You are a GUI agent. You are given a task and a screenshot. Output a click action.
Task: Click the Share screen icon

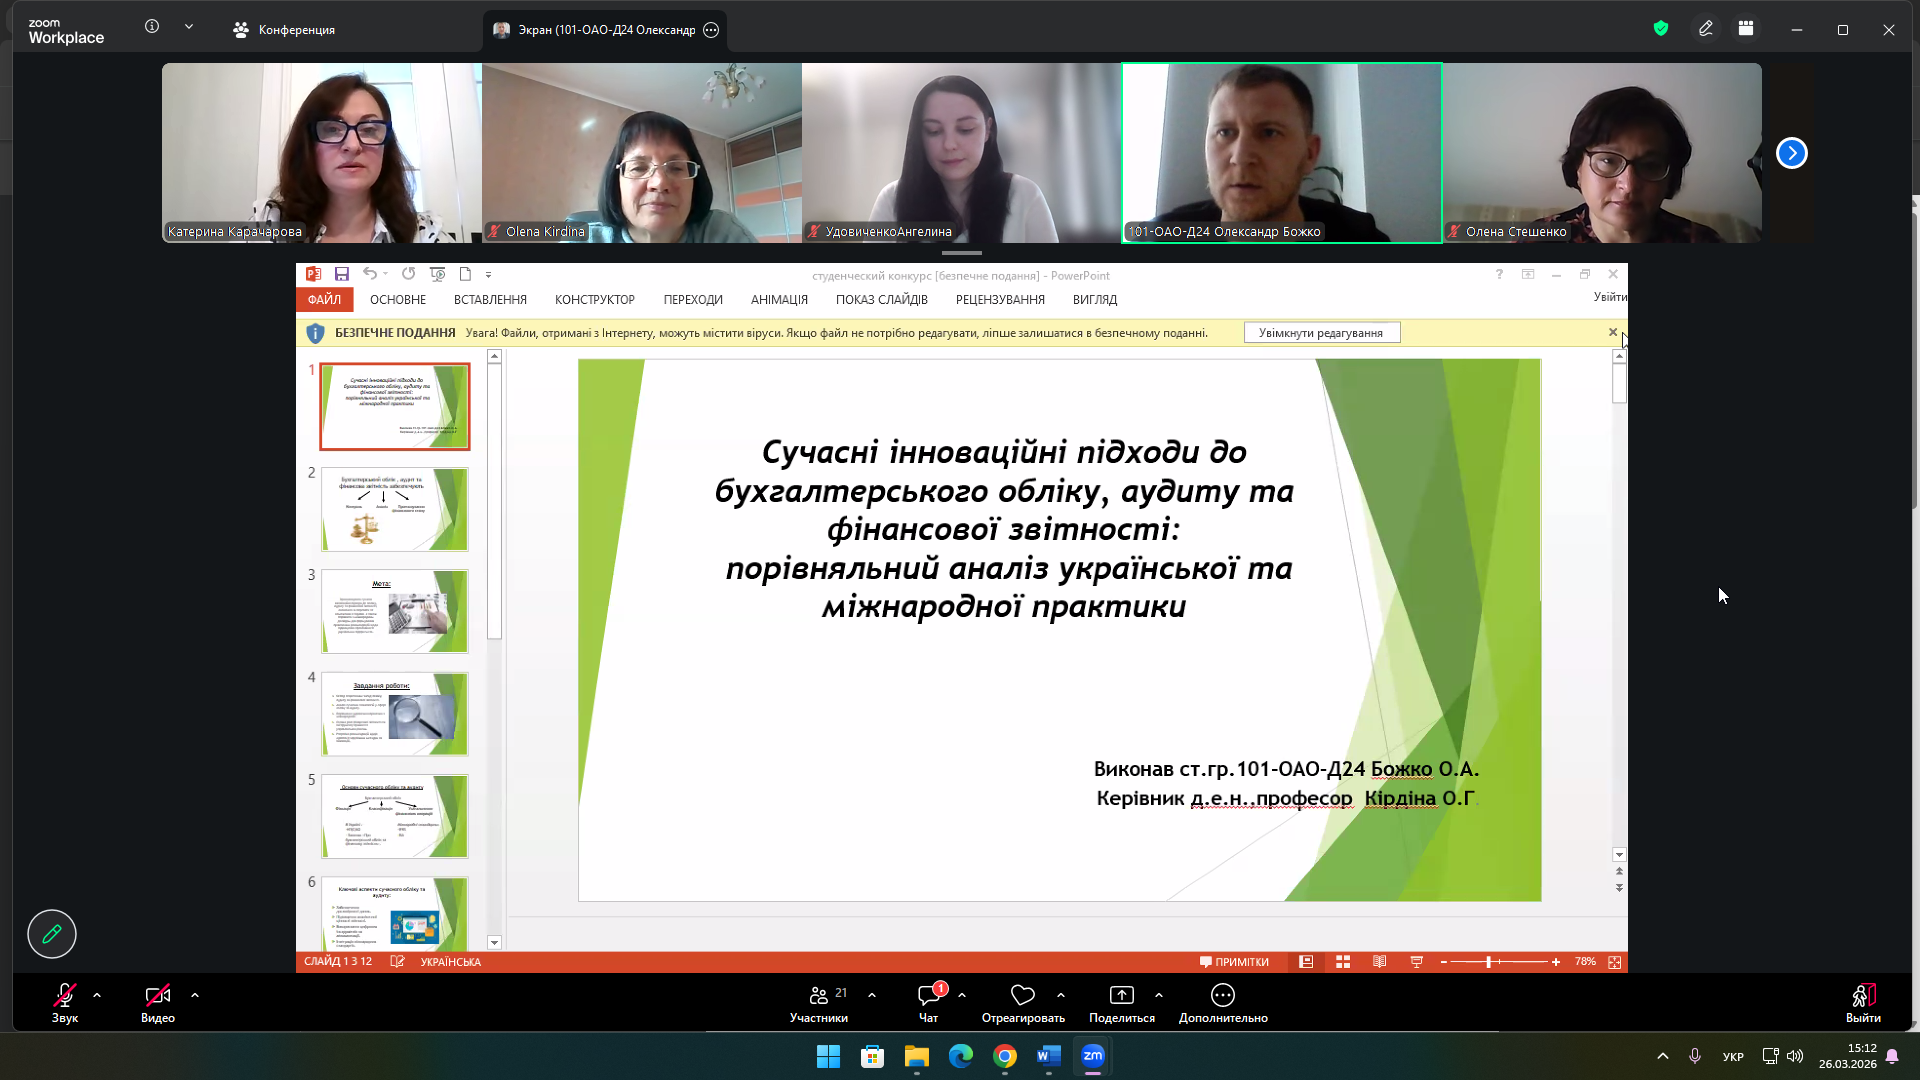click(x=1121, y=995)
